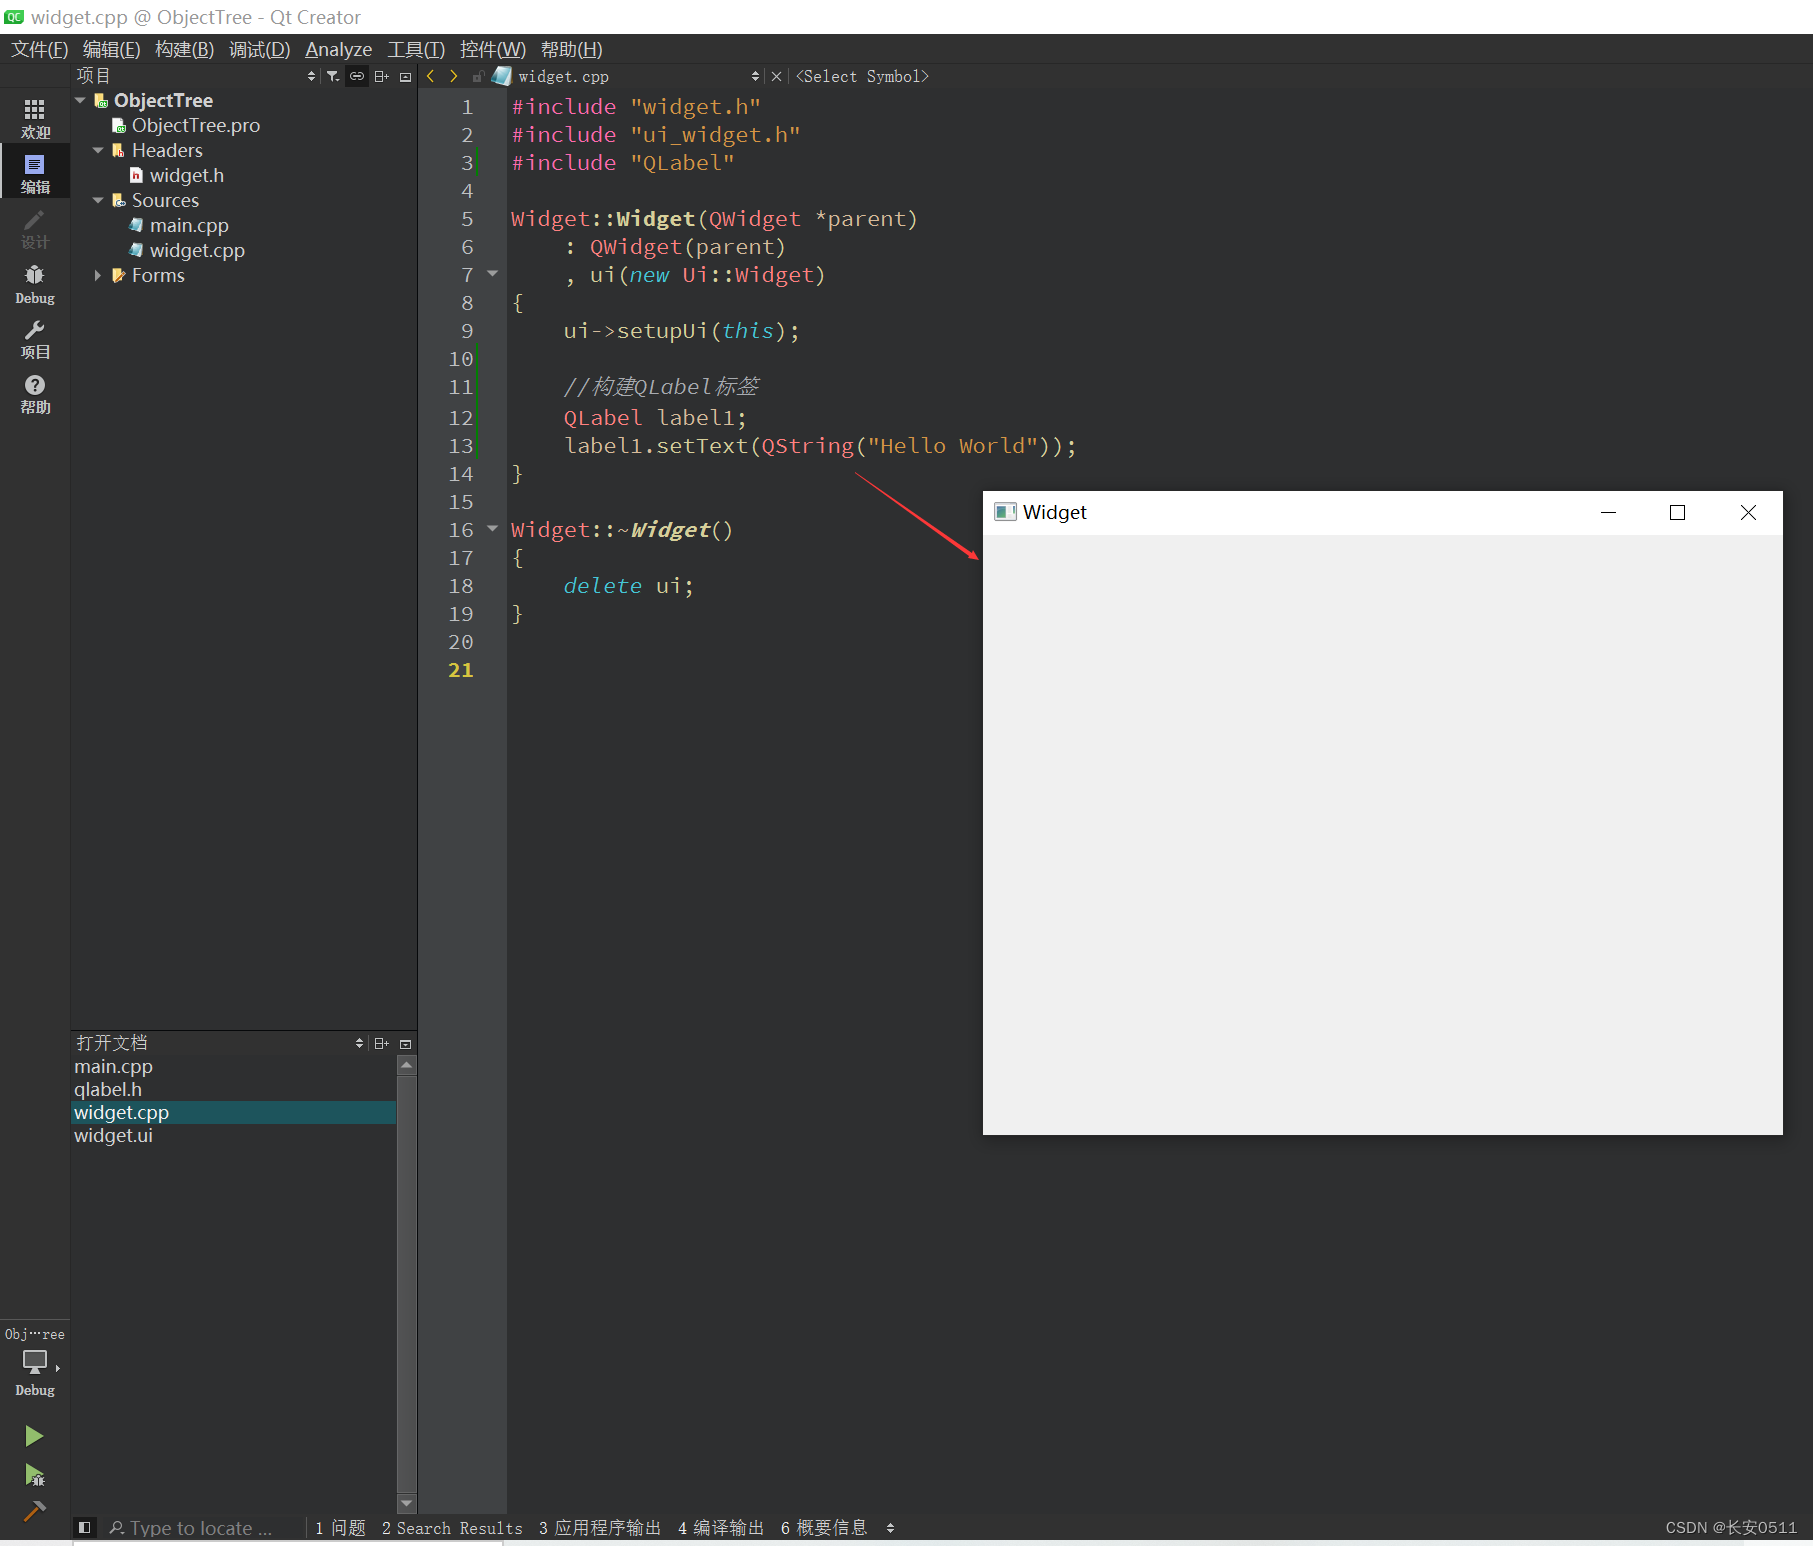Open the 构建(B) menu
This screenshot has height=1546, width=1813.
pos(185,49)
